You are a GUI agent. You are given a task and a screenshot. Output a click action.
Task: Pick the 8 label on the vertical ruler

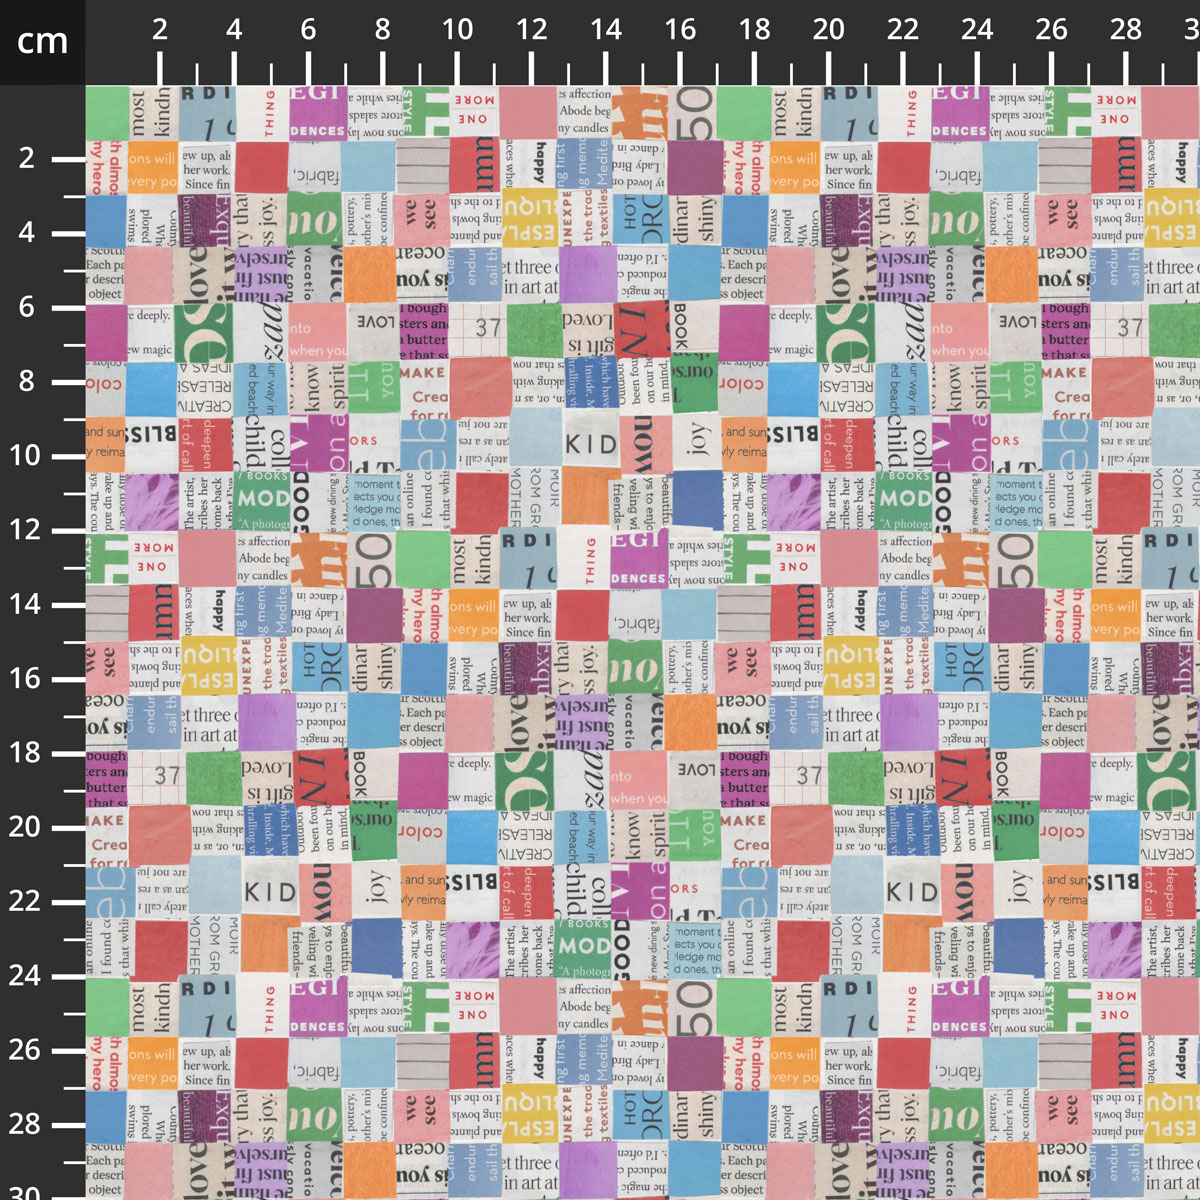(x=27, y=381)
